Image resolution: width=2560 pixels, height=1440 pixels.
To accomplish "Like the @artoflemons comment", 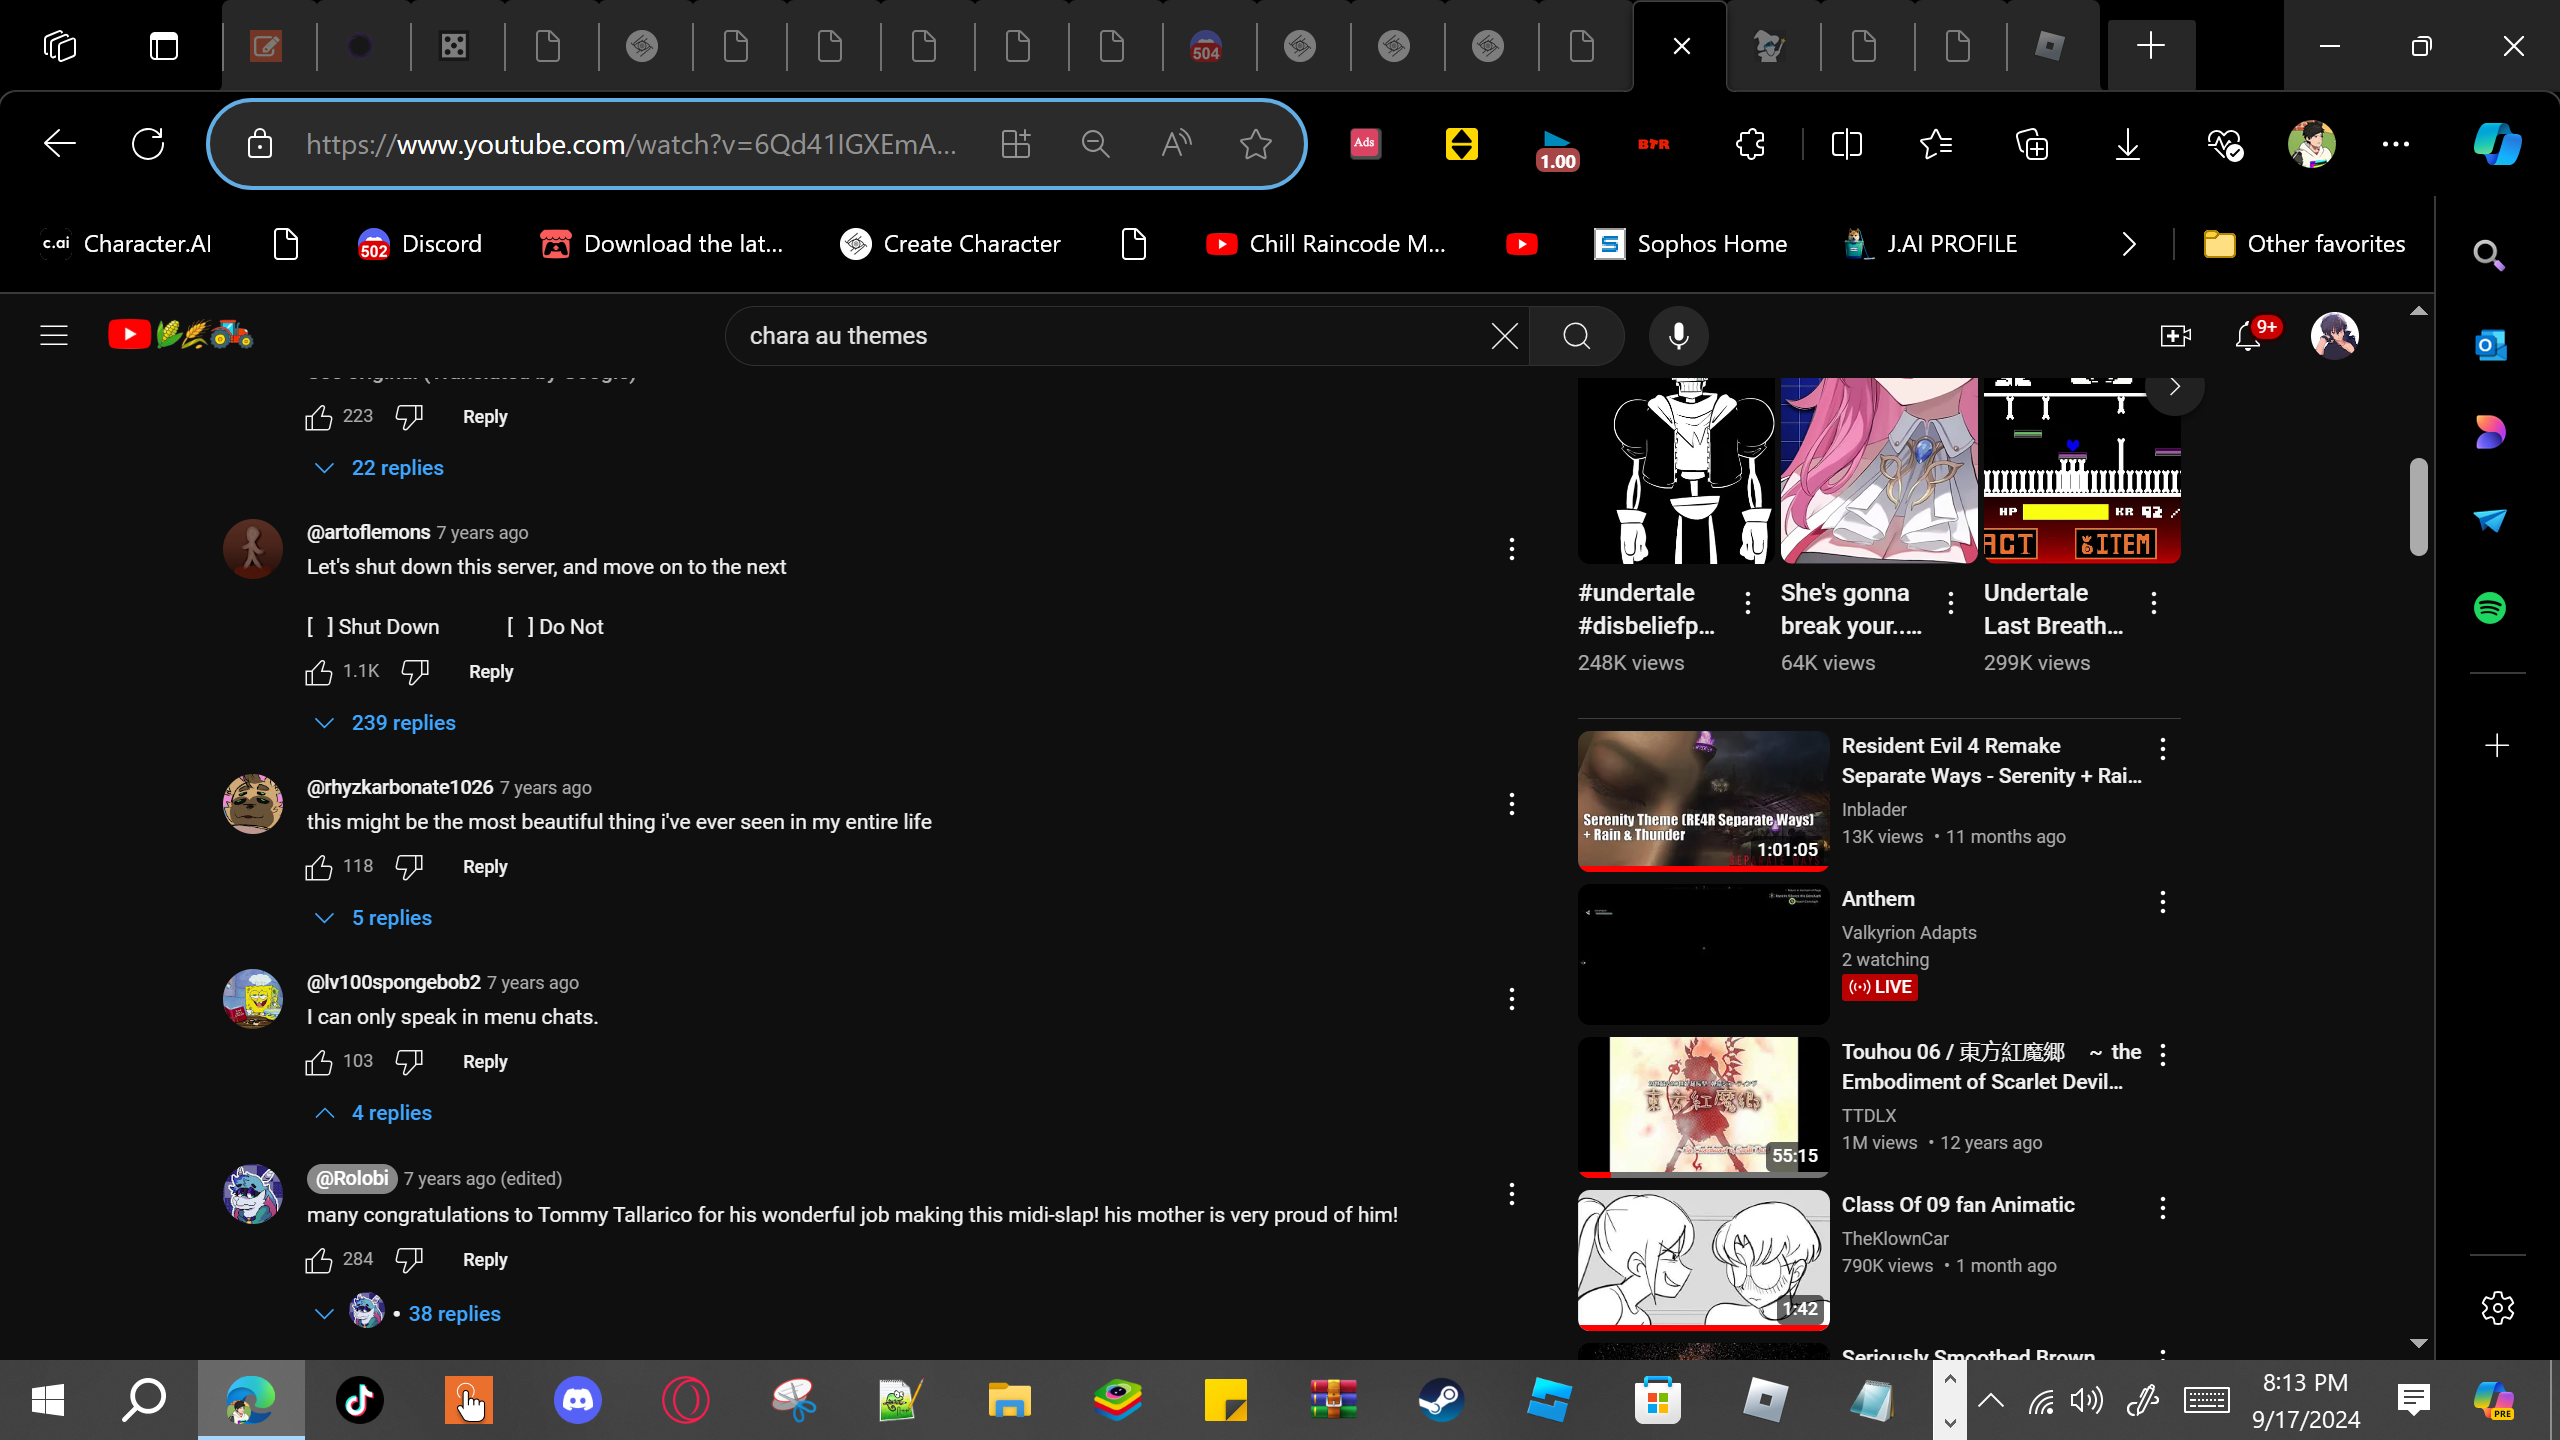I will click(319, 672).
